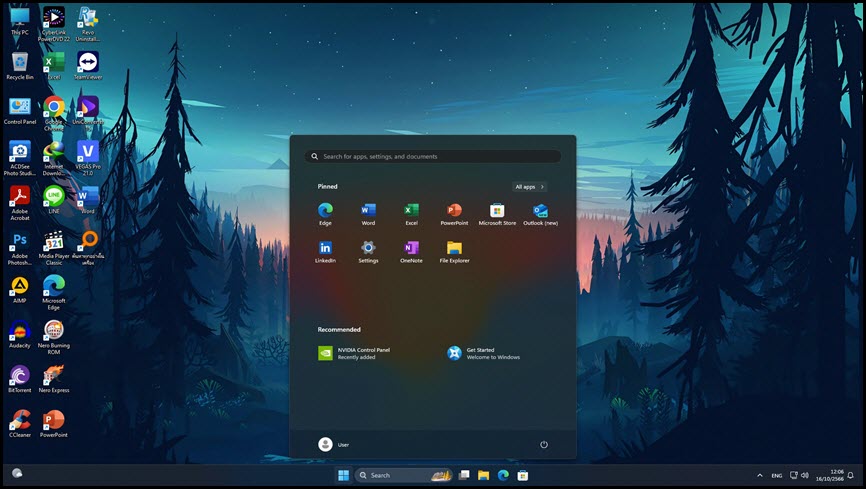
Task: Select Control Panel desktop icon
Action: (20, 111)
